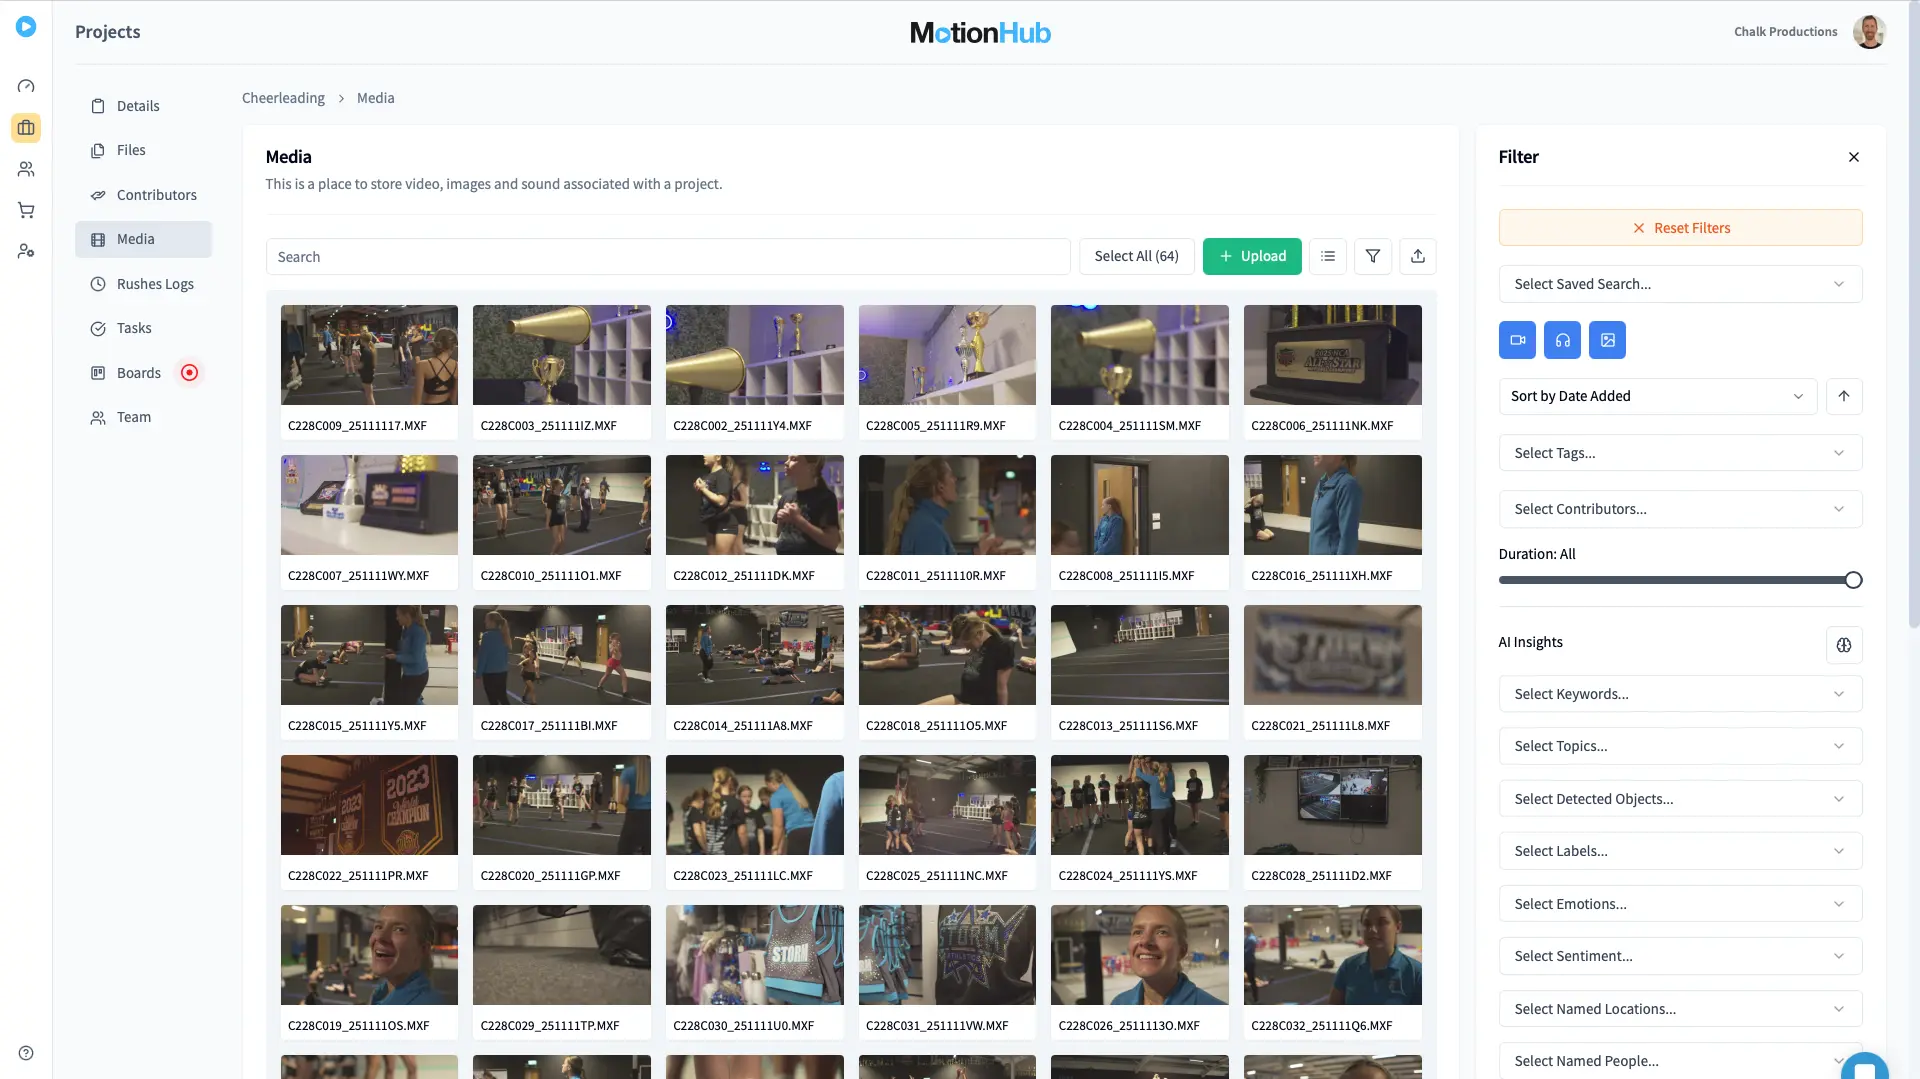
Task: Click the Reset Filters button
Action: point(1680,227)
